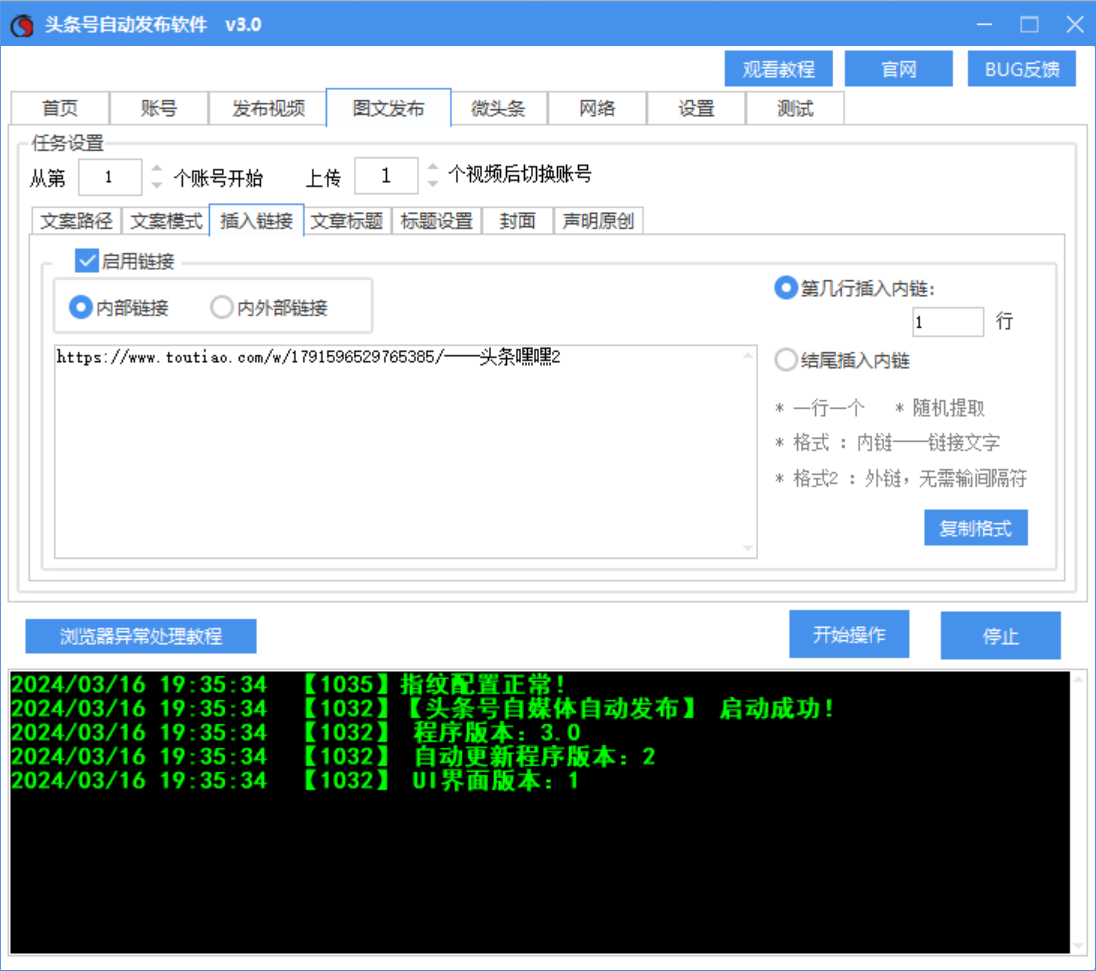Decrease the upload count before switching
The width and height of the screenshot is (1096, 971).
click(x=433, y=184)
